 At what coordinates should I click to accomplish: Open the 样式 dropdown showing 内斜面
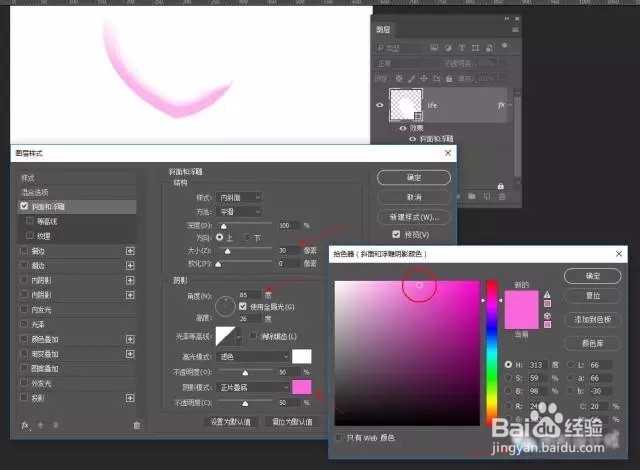[241, 198]
